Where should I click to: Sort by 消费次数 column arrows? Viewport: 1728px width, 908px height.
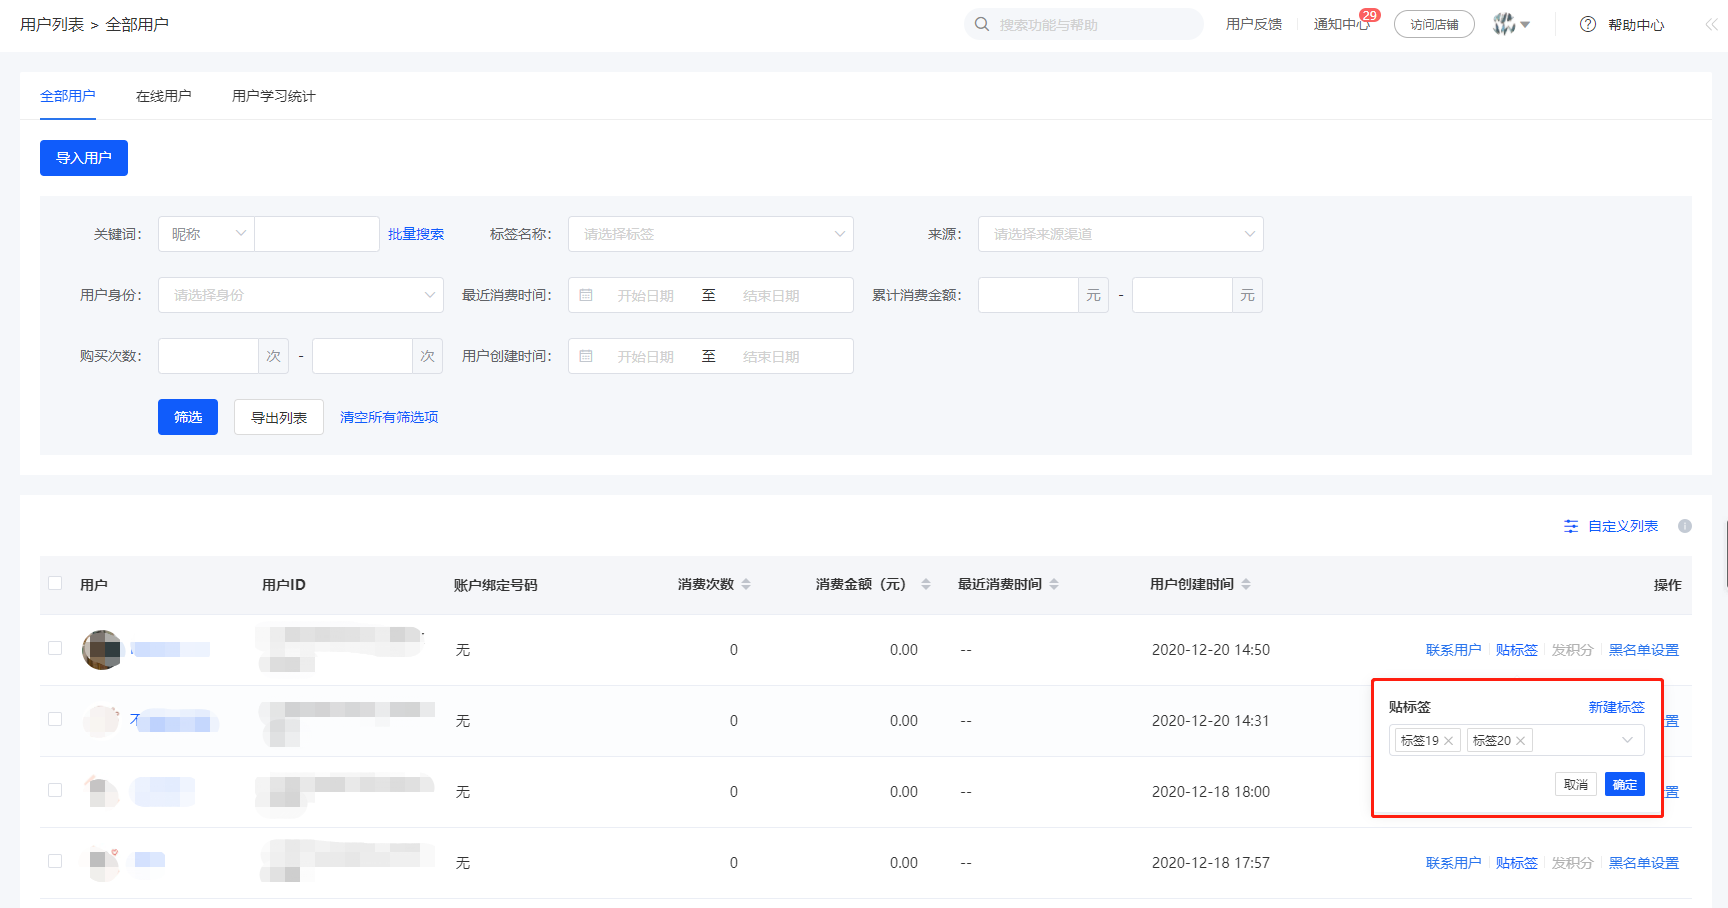746,584
